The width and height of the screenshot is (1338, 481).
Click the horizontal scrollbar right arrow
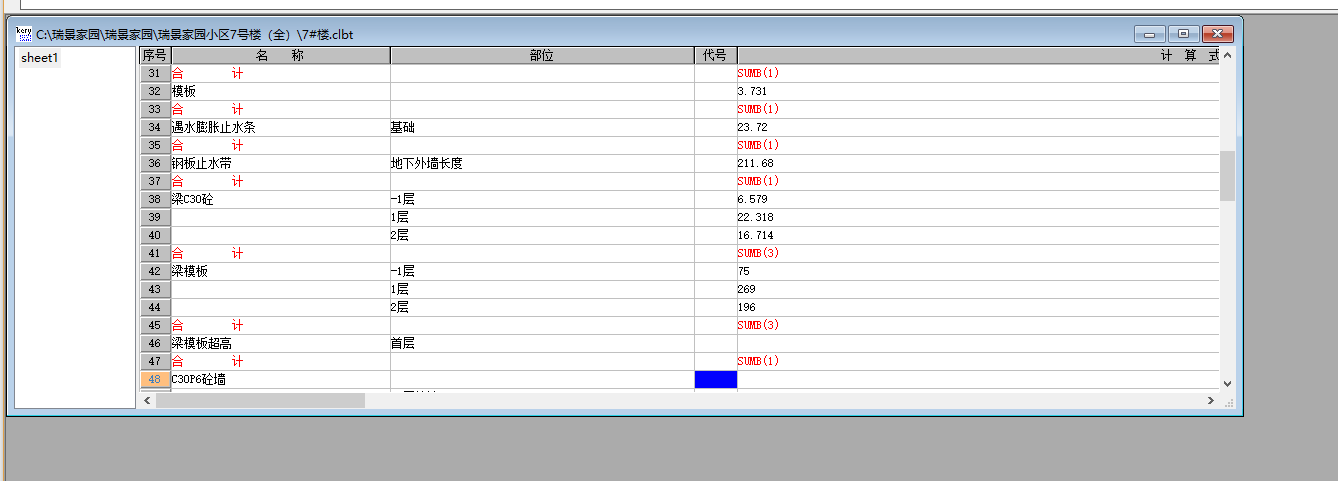pos(1211,400)
